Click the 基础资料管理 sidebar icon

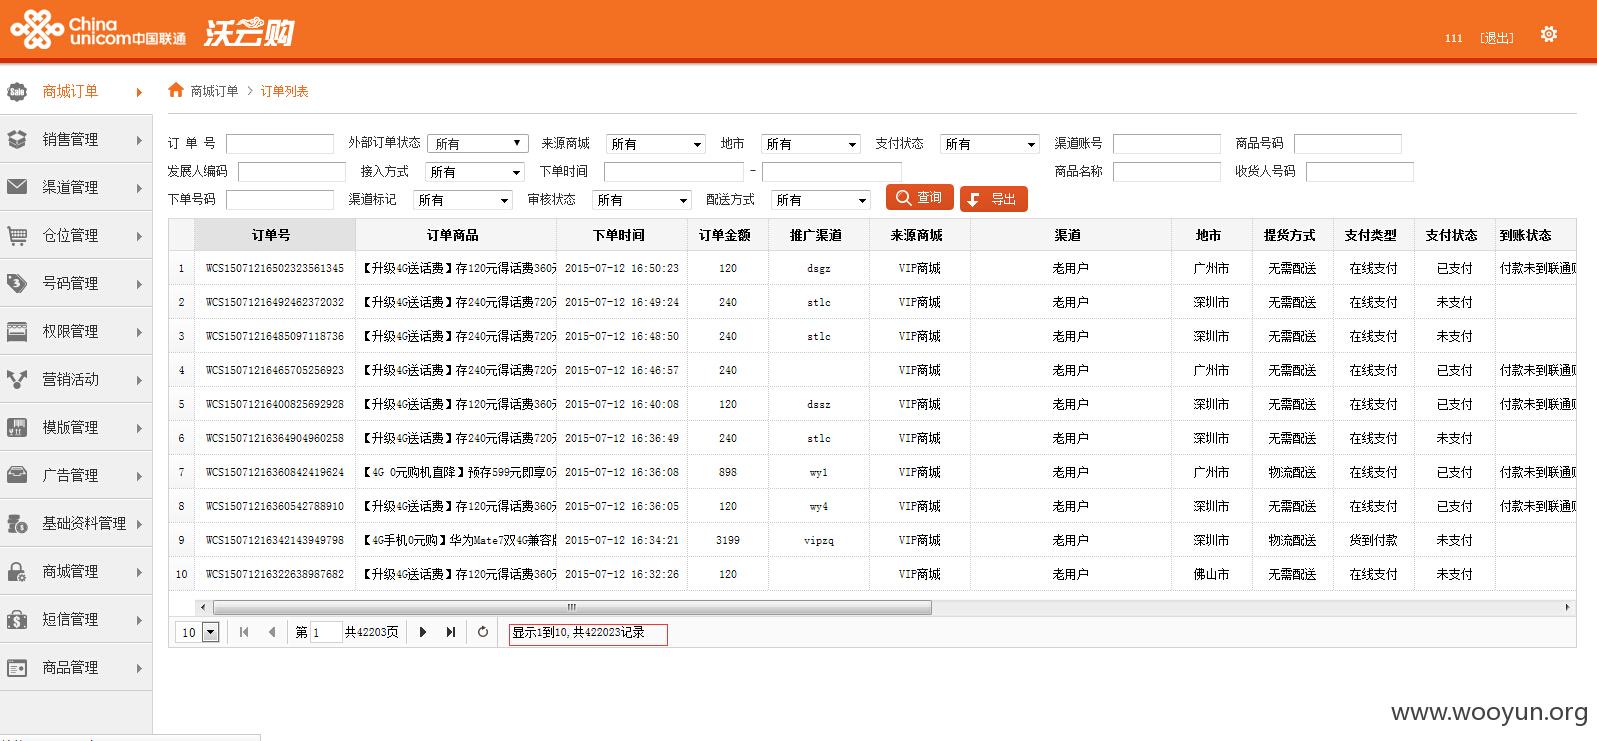(x=17, y=524)
